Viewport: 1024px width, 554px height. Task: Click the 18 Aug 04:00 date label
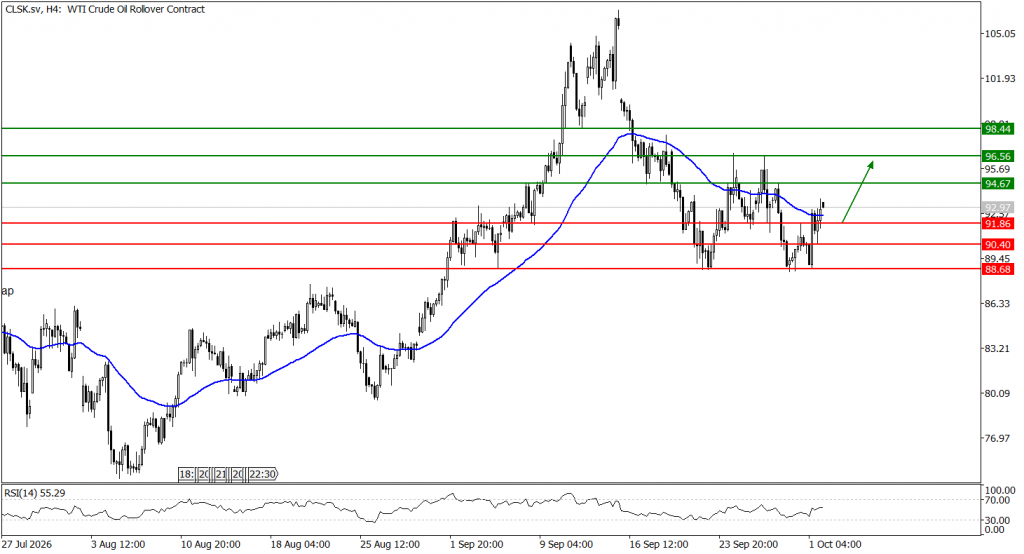300,544
